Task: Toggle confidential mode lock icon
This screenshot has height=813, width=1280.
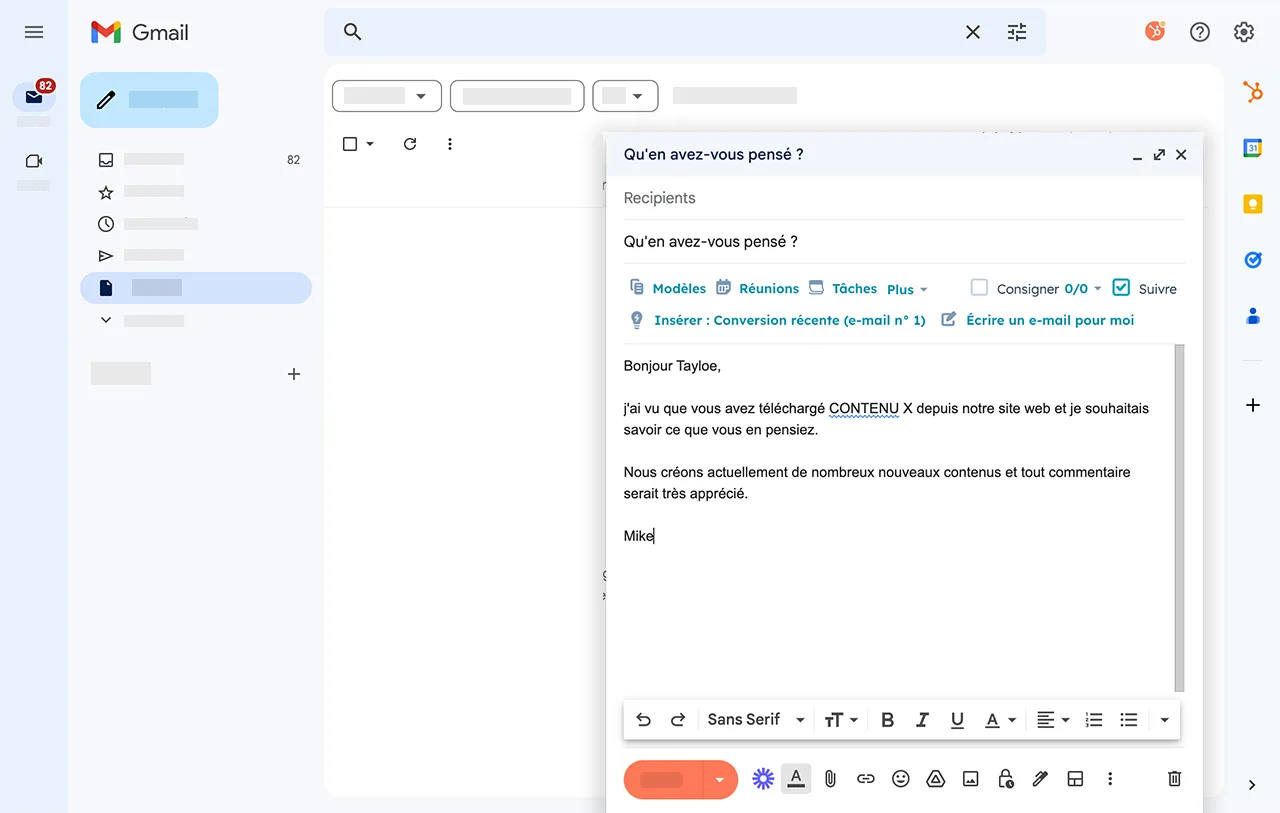Action: pos(1006,779)
